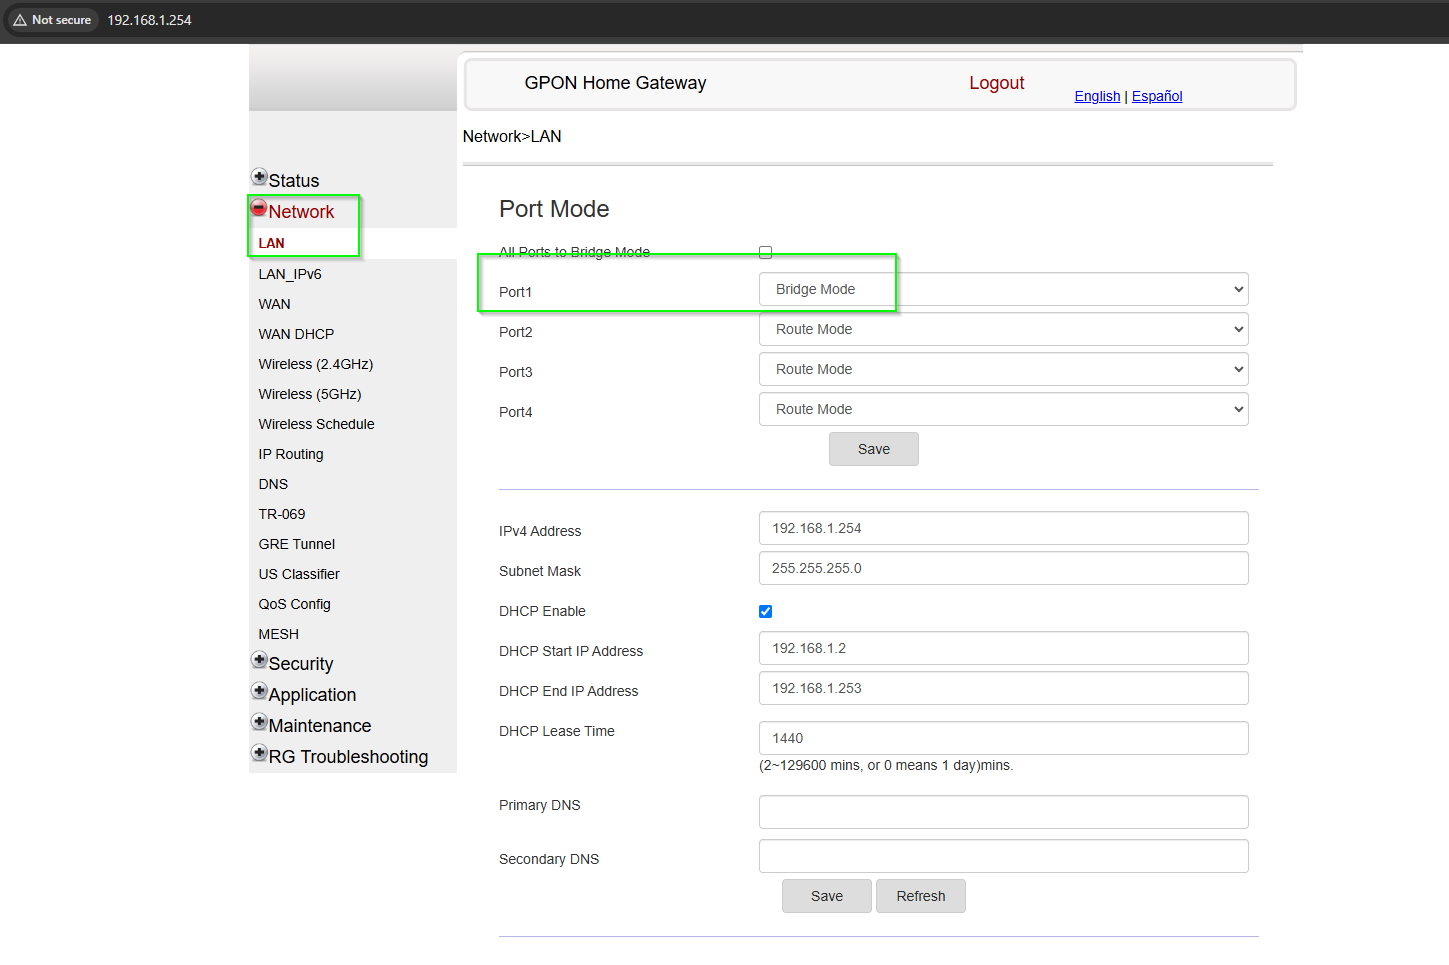Click the Logout link
Viewport: 1449px width, 965px height.
tap(996, 83)
